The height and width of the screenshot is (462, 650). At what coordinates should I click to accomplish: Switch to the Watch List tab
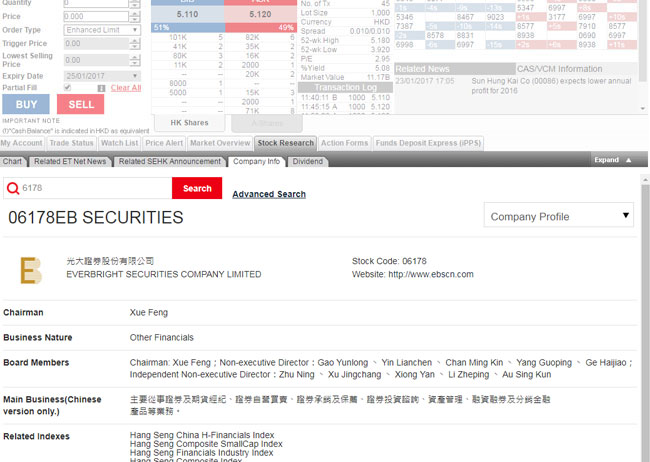pyautogui.click(x=119, y=143)
